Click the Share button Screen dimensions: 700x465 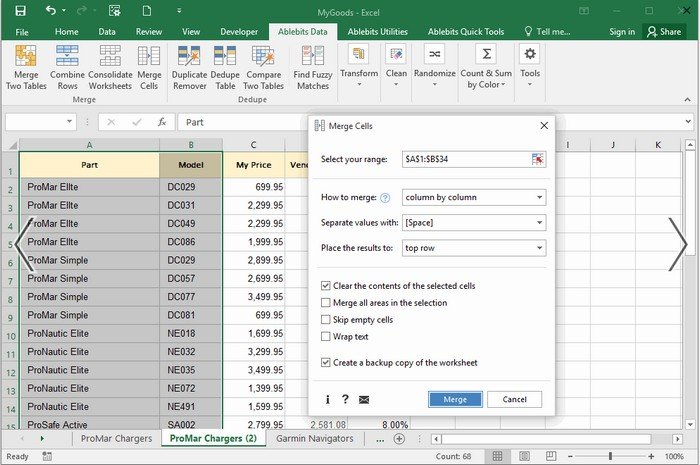[x=664, y=32]
